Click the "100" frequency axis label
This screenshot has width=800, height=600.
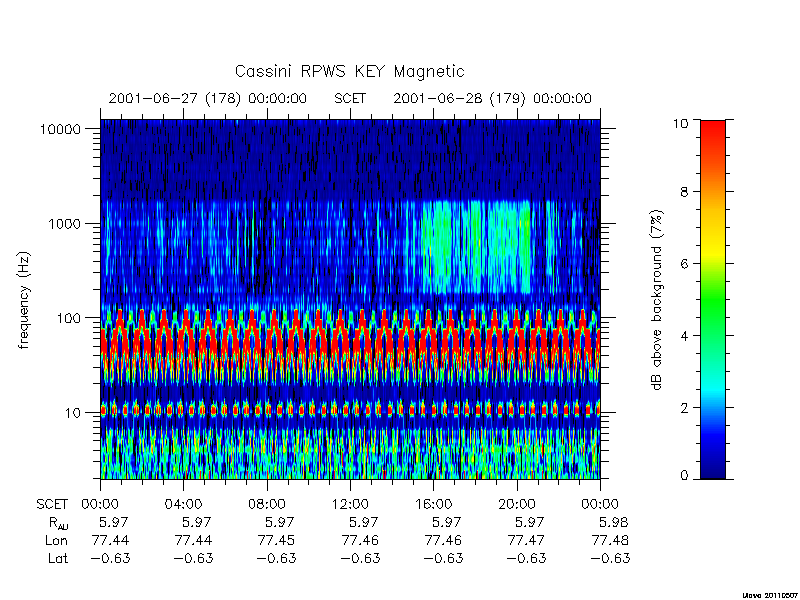click(x=69, y=318)
